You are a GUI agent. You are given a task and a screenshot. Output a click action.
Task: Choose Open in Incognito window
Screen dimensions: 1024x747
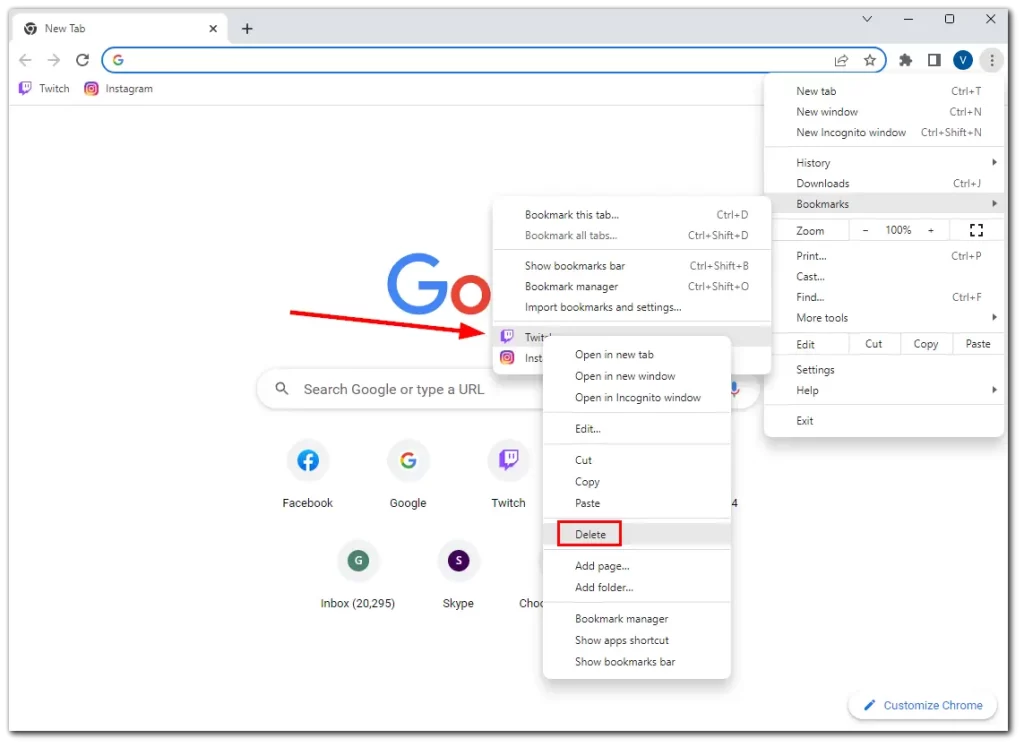(x=637, y=398)
